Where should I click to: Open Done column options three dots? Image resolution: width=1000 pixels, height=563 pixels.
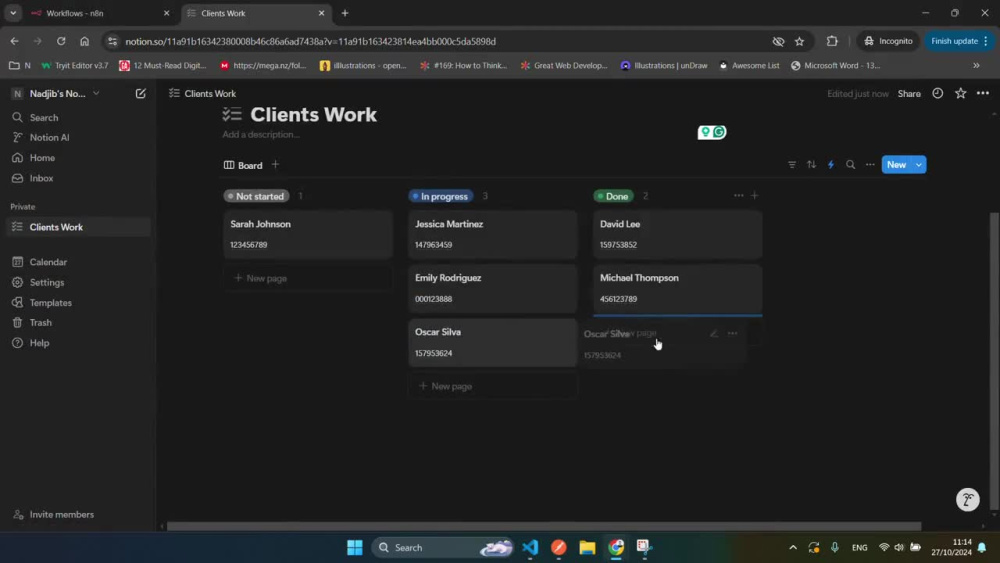point(738,196)
